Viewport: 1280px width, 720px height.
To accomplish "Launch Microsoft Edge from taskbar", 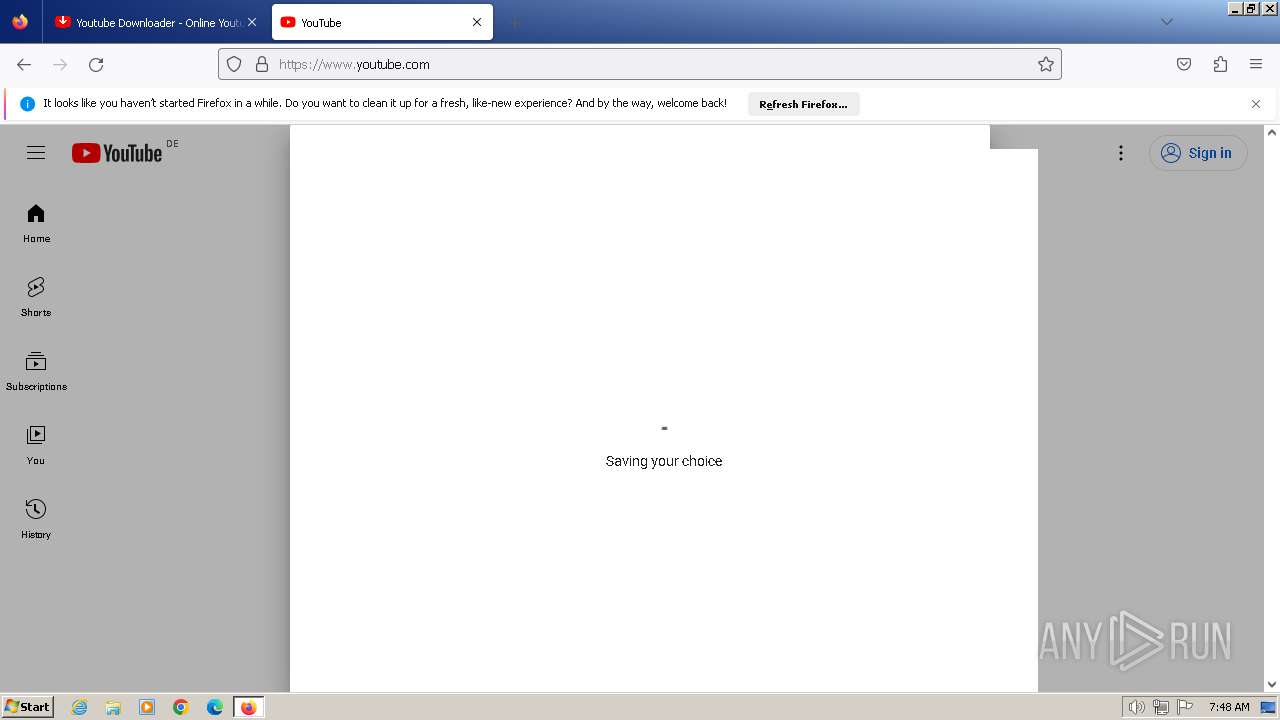I will click(215, 707).
